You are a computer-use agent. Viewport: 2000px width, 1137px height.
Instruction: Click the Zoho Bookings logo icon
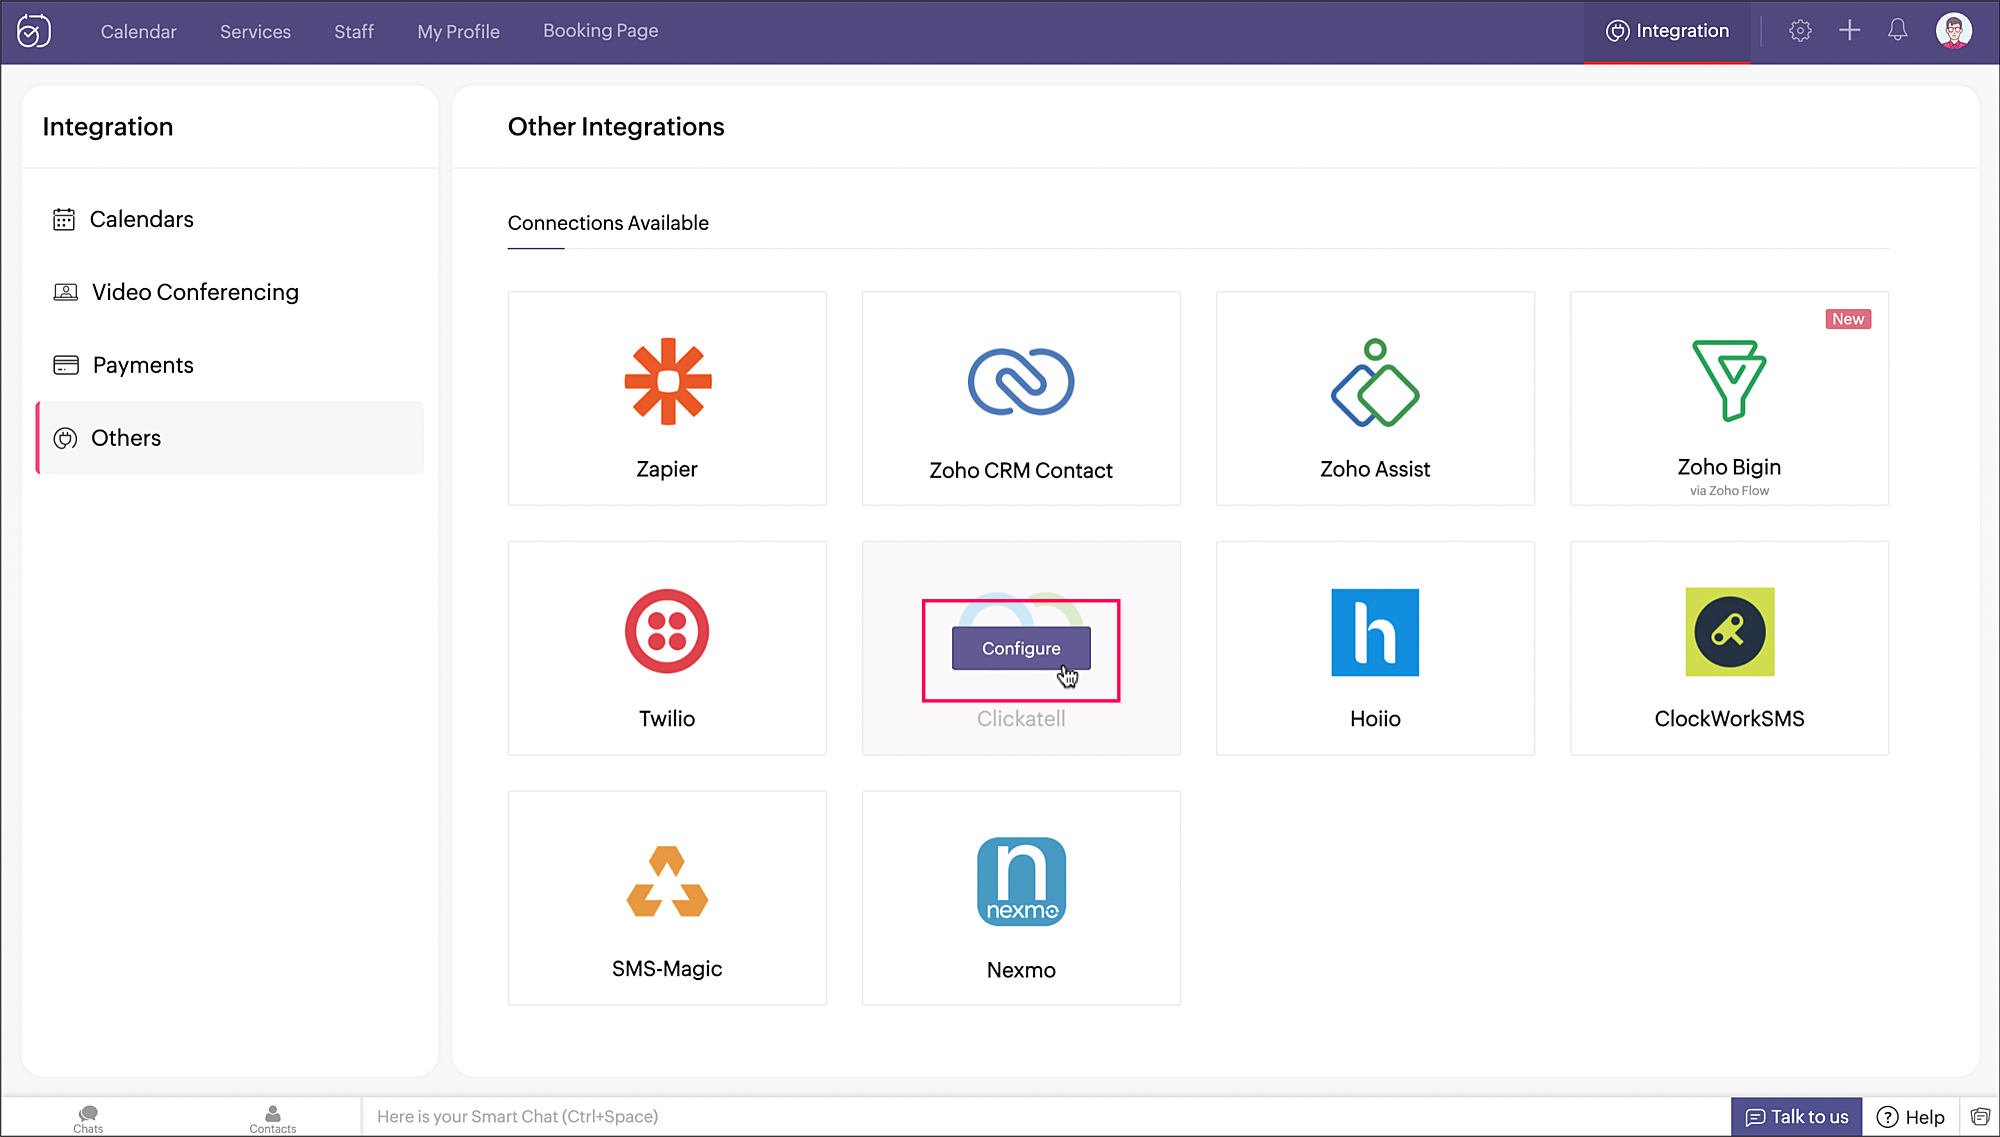pos(34,31)
